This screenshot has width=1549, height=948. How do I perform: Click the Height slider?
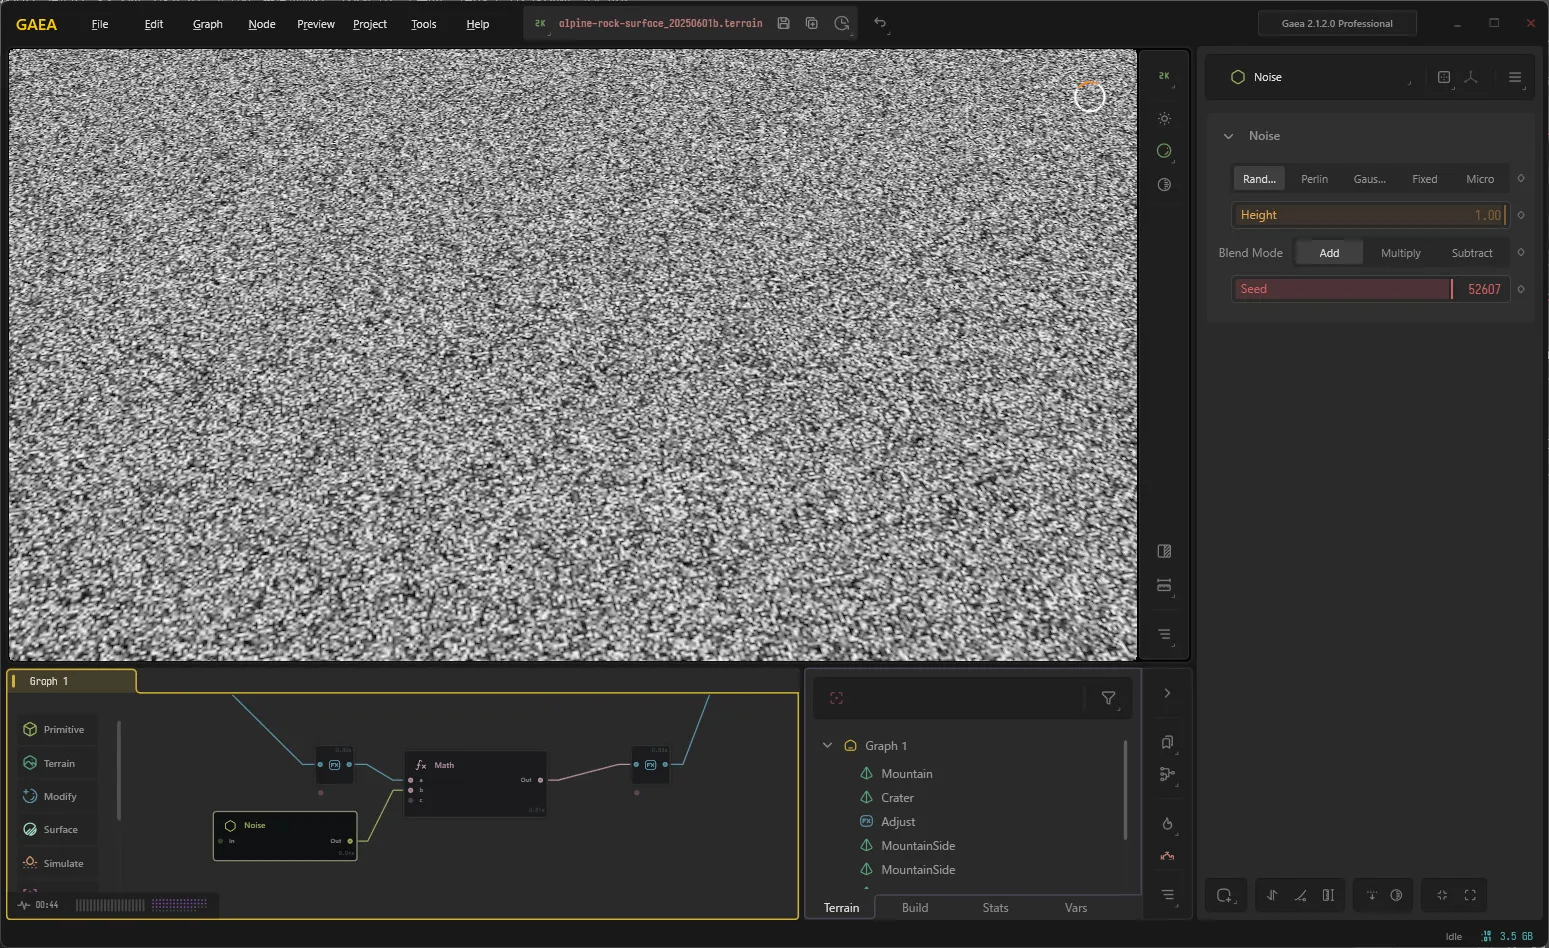coord(1370,215)
